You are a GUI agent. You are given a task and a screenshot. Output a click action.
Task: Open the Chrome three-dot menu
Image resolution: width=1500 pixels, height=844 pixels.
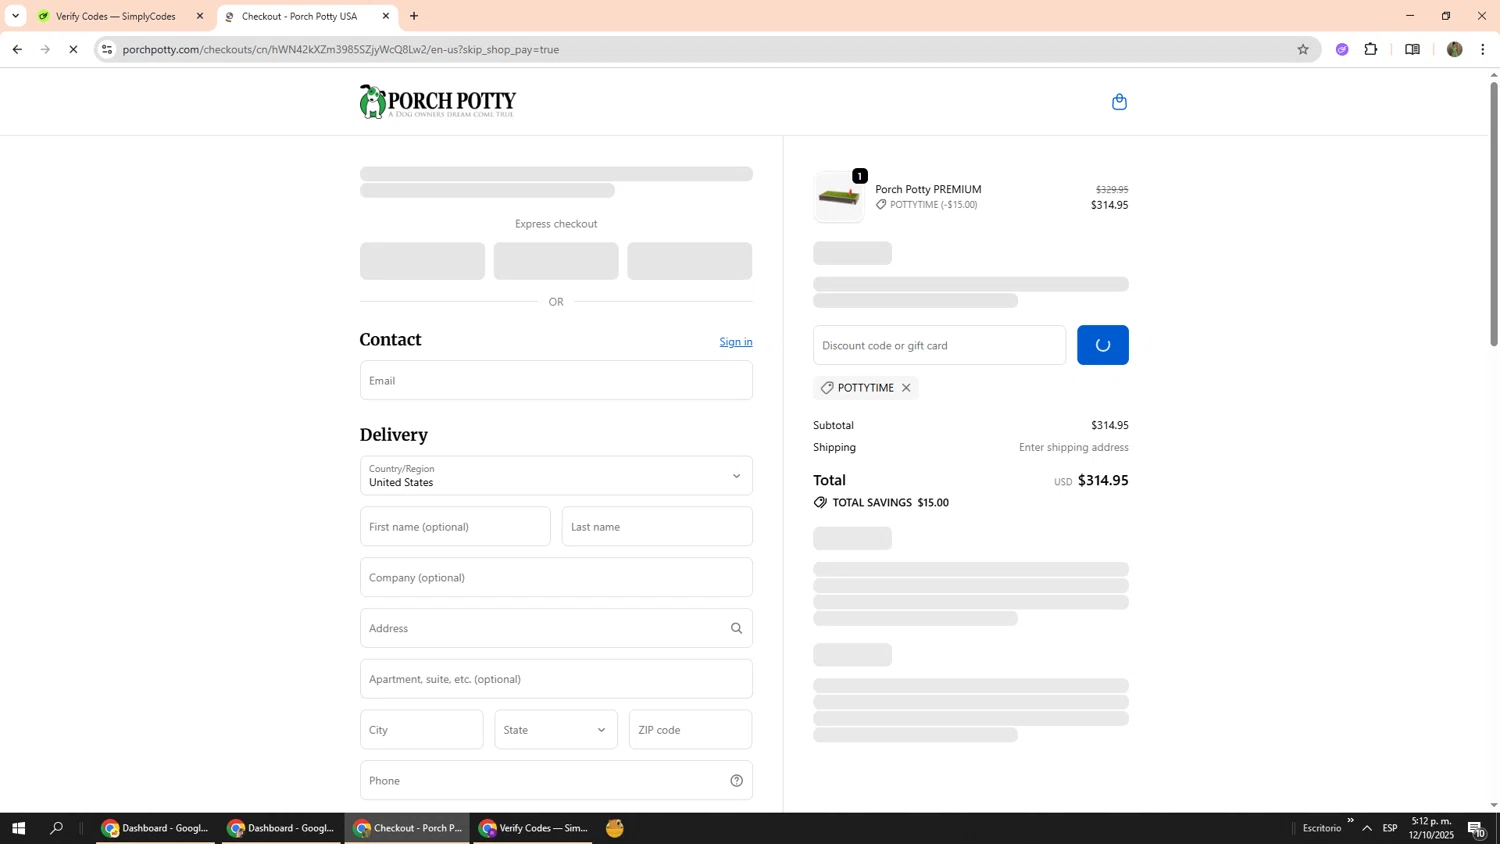pyautogui.click(x=1483, y=49)
